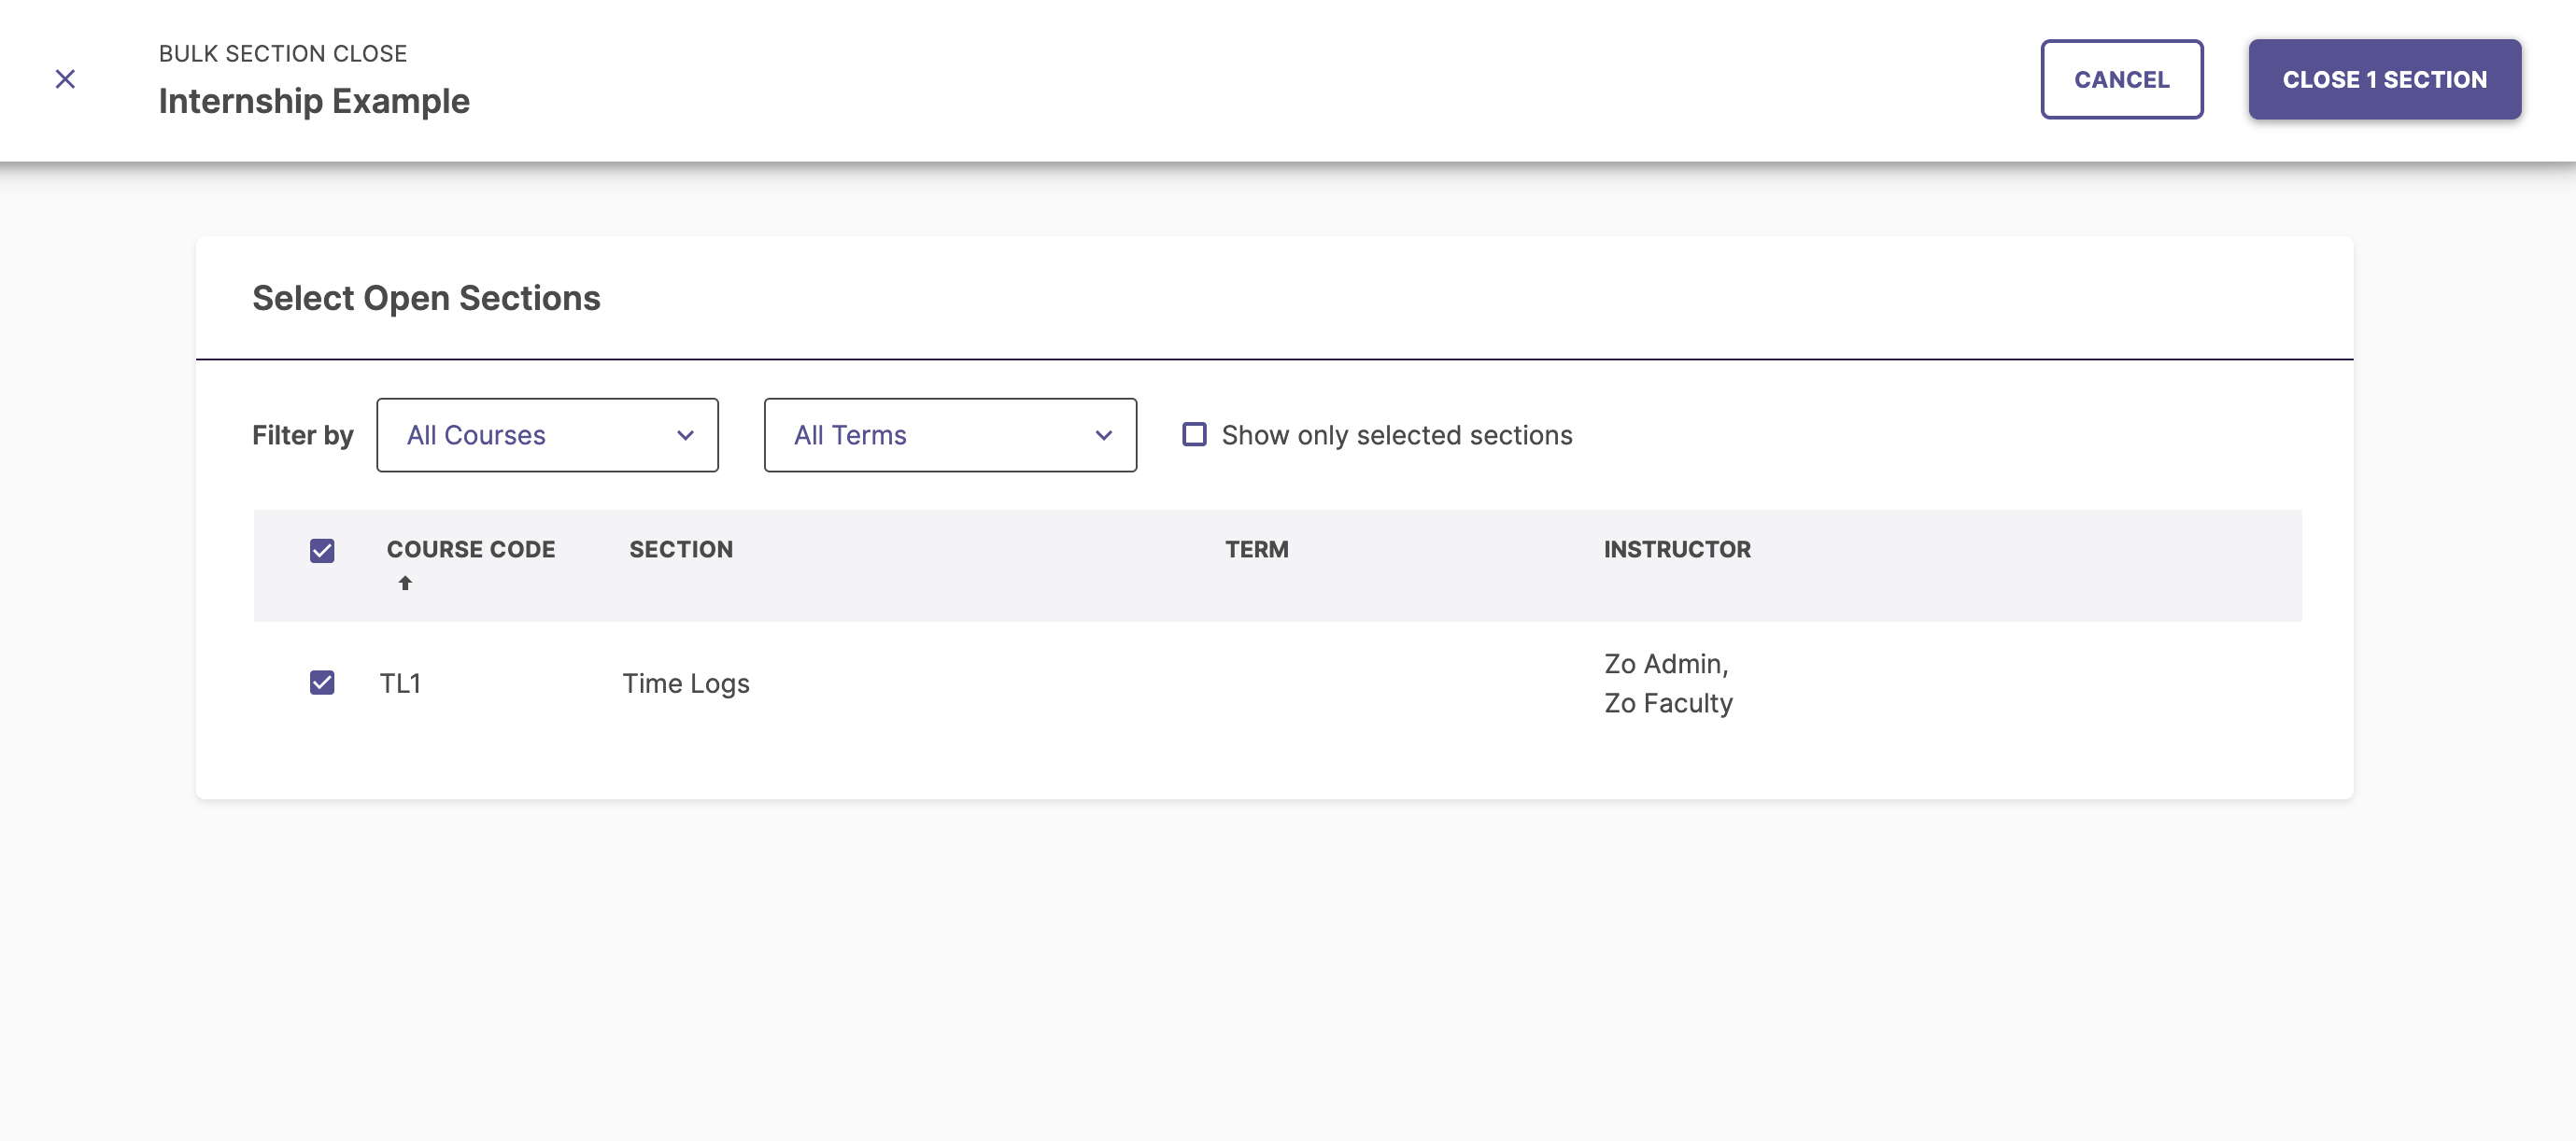Screen dimensions: 2576x1141
Task: Click the Zo Admin, Zo Faculty instructor cell
Action: (x=1668, y=683)
